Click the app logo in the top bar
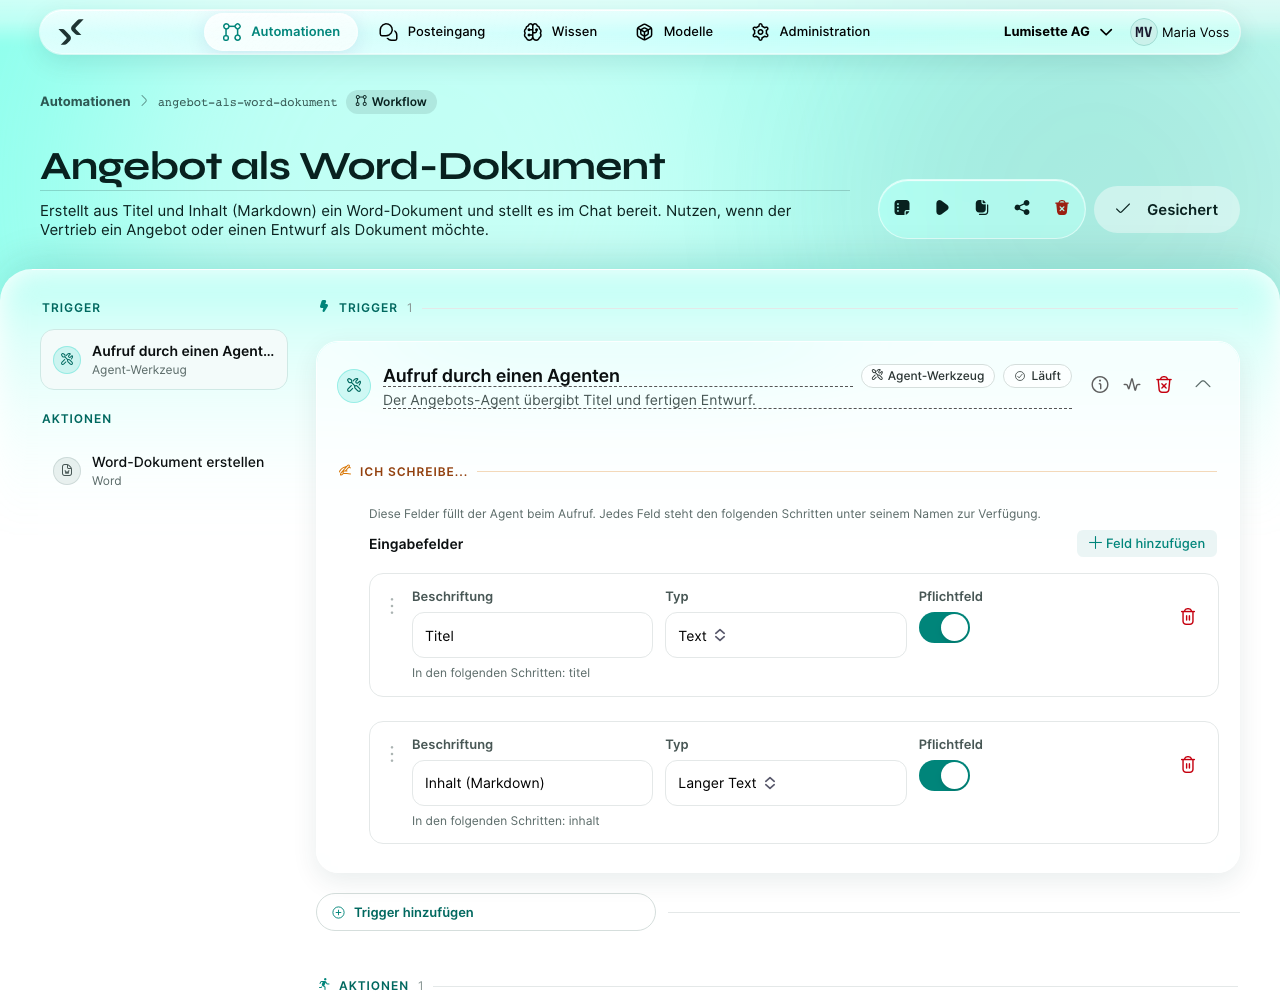Viewport: 1280px width, 1000px height. (x=70, y=32)
